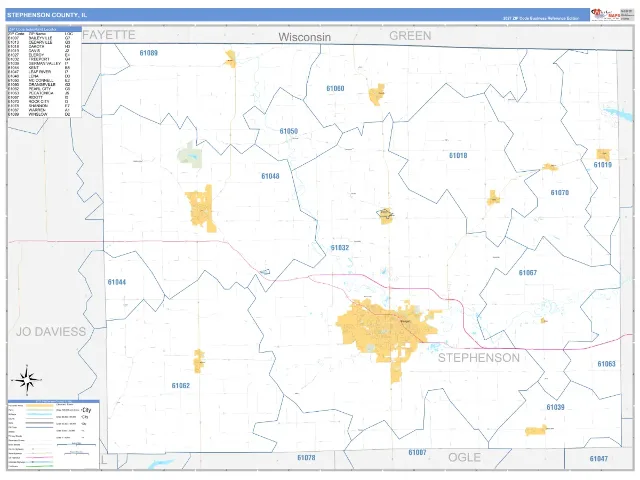Select ZIP code label 61044
The height and width of the screenshot is (480, 640).
pos(117,282)
